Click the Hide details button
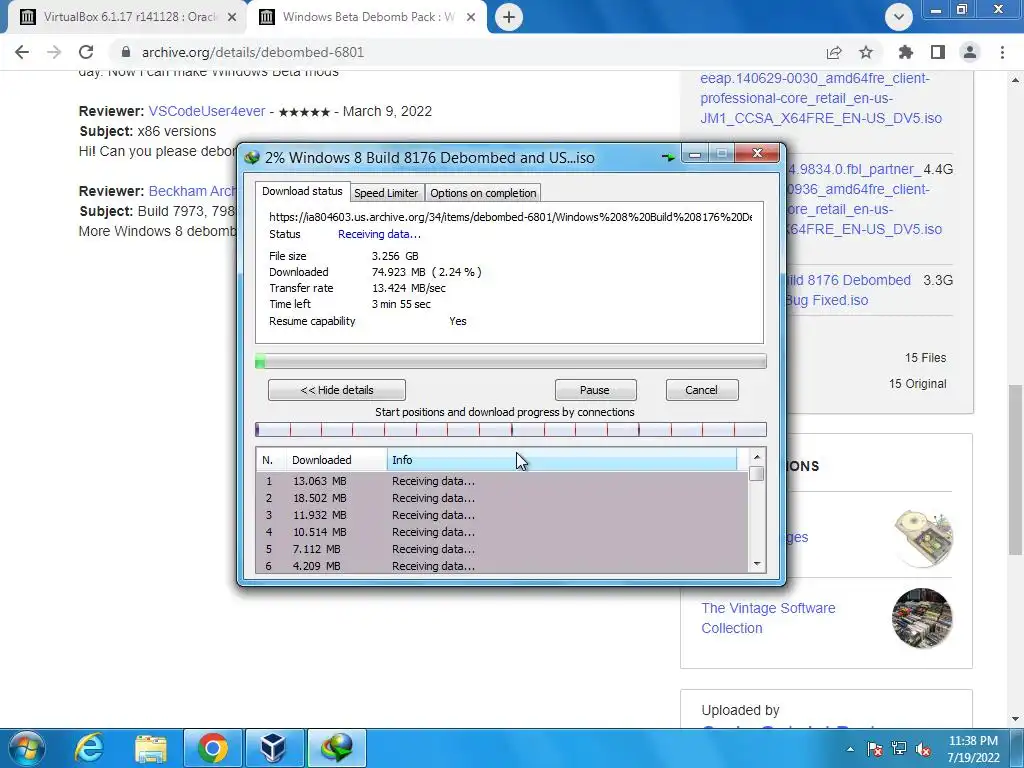Viewport: 1024px width, 768px height. pyautogui.click(x=337, y=390)
